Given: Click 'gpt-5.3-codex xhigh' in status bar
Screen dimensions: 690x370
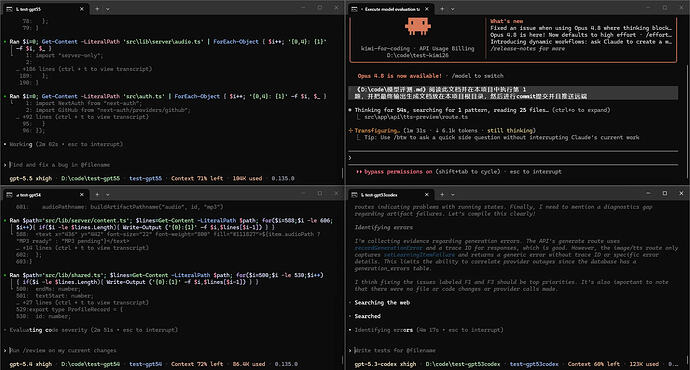Looking at the screenshot, I should click(385, 364).
